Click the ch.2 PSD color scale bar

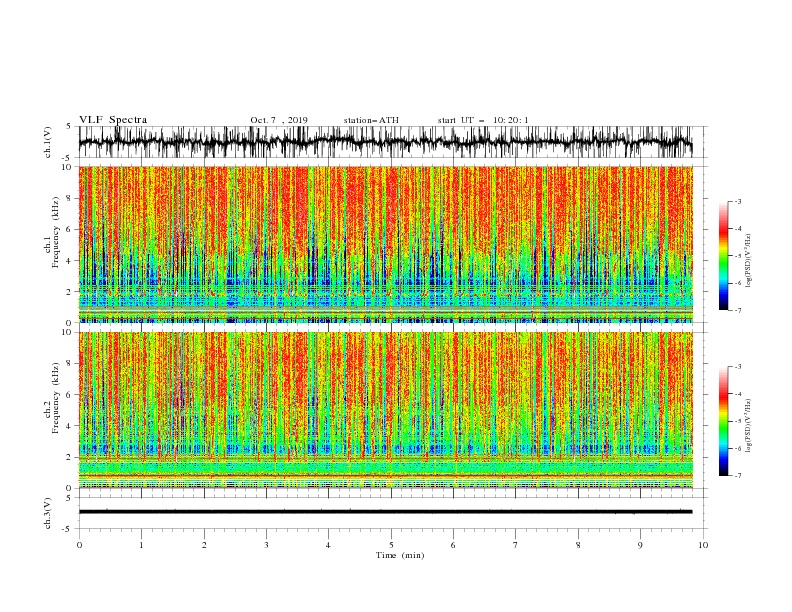(x=724, y=421)
